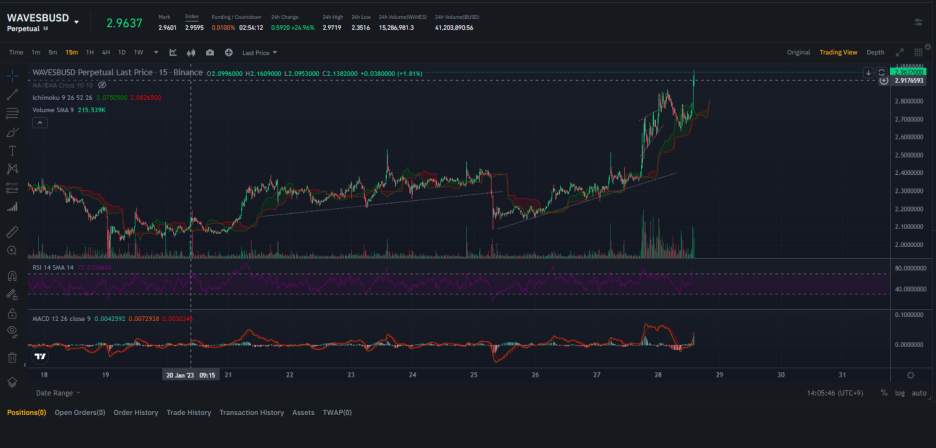Toggle auto scale mode
Screen dimensions: 936x448
tap(919, 393)
